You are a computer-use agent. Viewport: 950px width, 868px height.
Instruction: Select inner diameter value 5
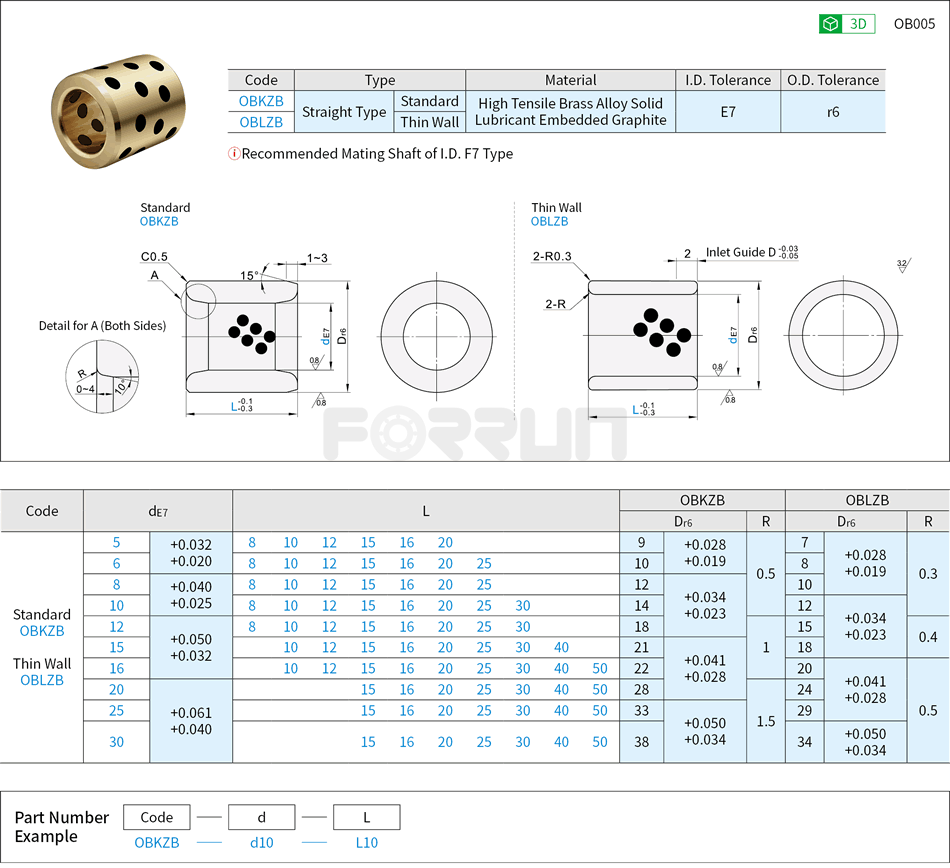(116, 543)
